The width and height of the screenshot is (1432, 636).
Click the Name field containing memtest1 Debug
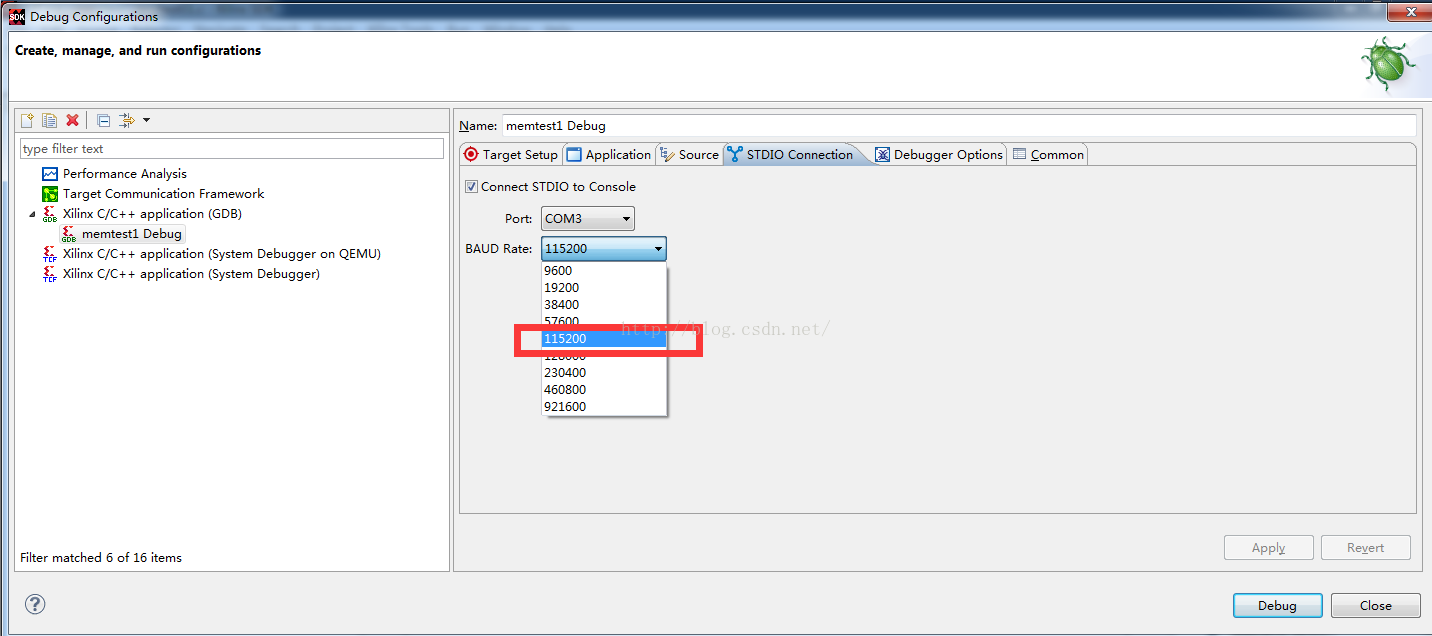click(x=958, y=126)
